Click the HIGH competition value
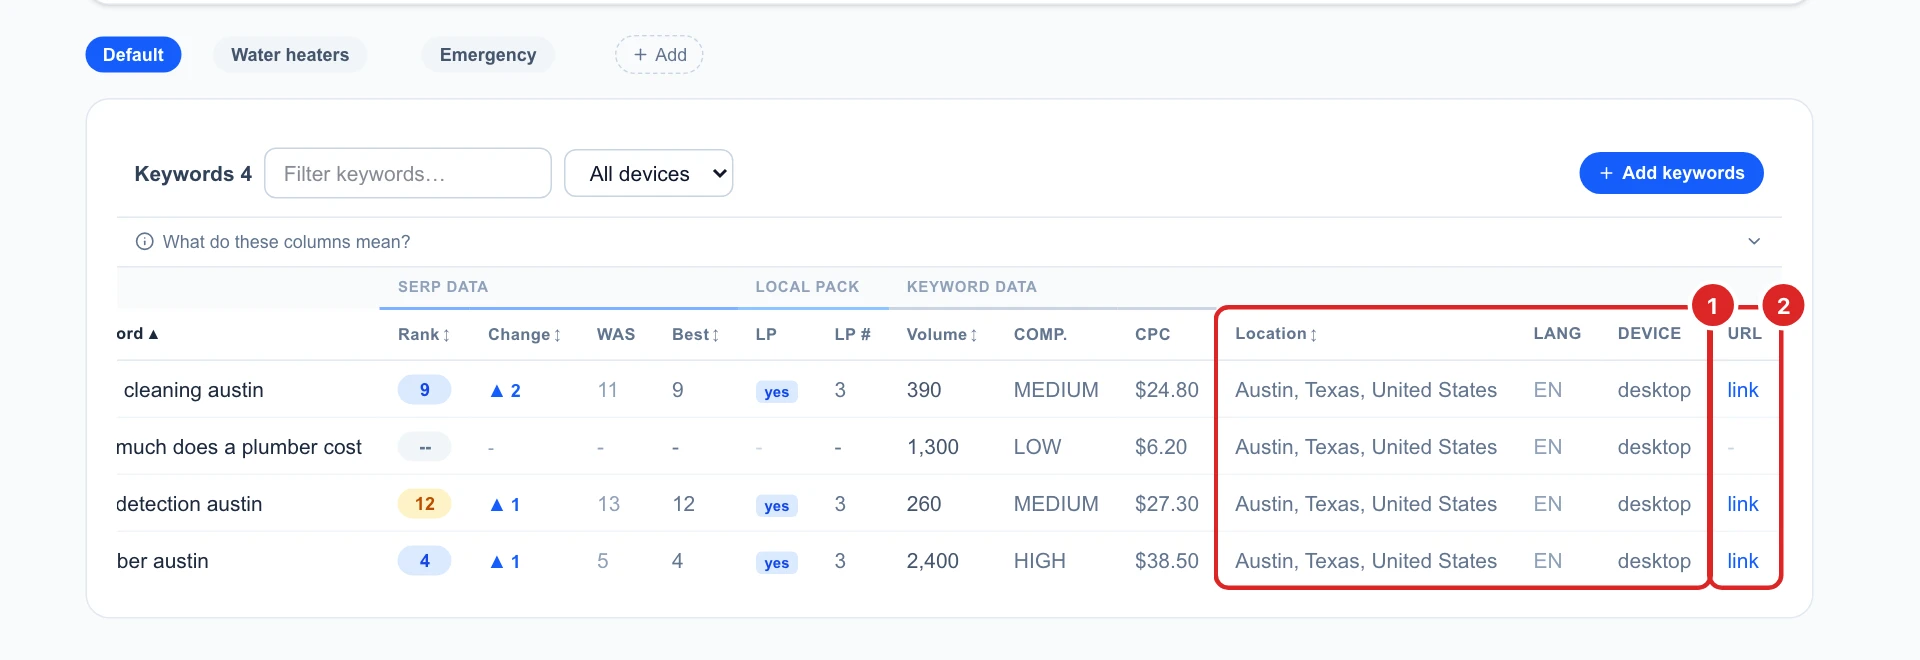Image resolution: width=1920 pixels, height=660 pixels. tap(1040, 561)
